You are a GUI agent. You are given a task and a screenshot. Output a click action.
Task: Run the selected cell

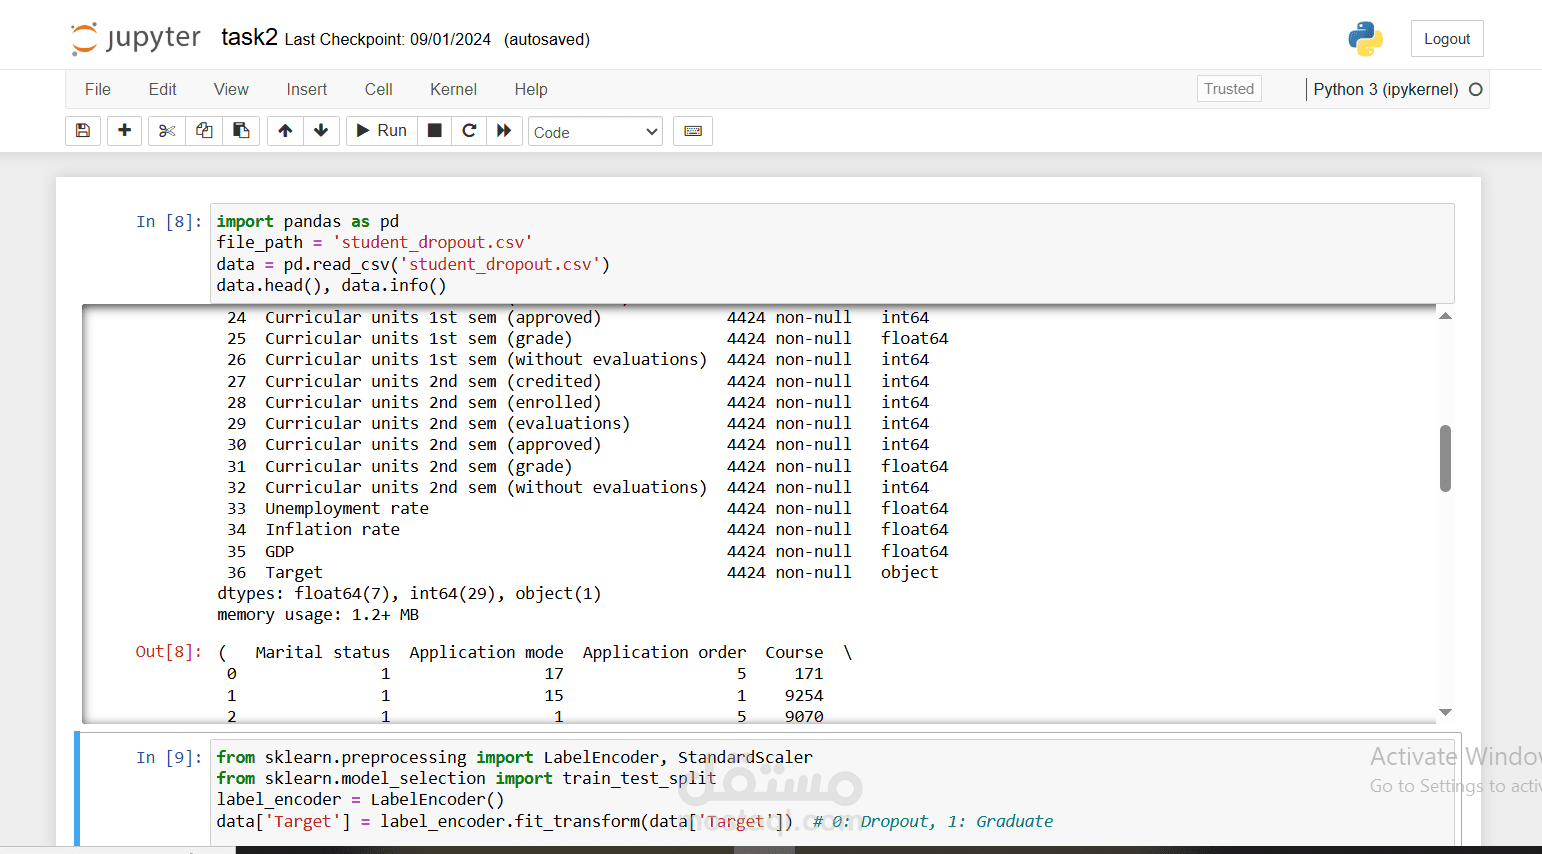381,130
